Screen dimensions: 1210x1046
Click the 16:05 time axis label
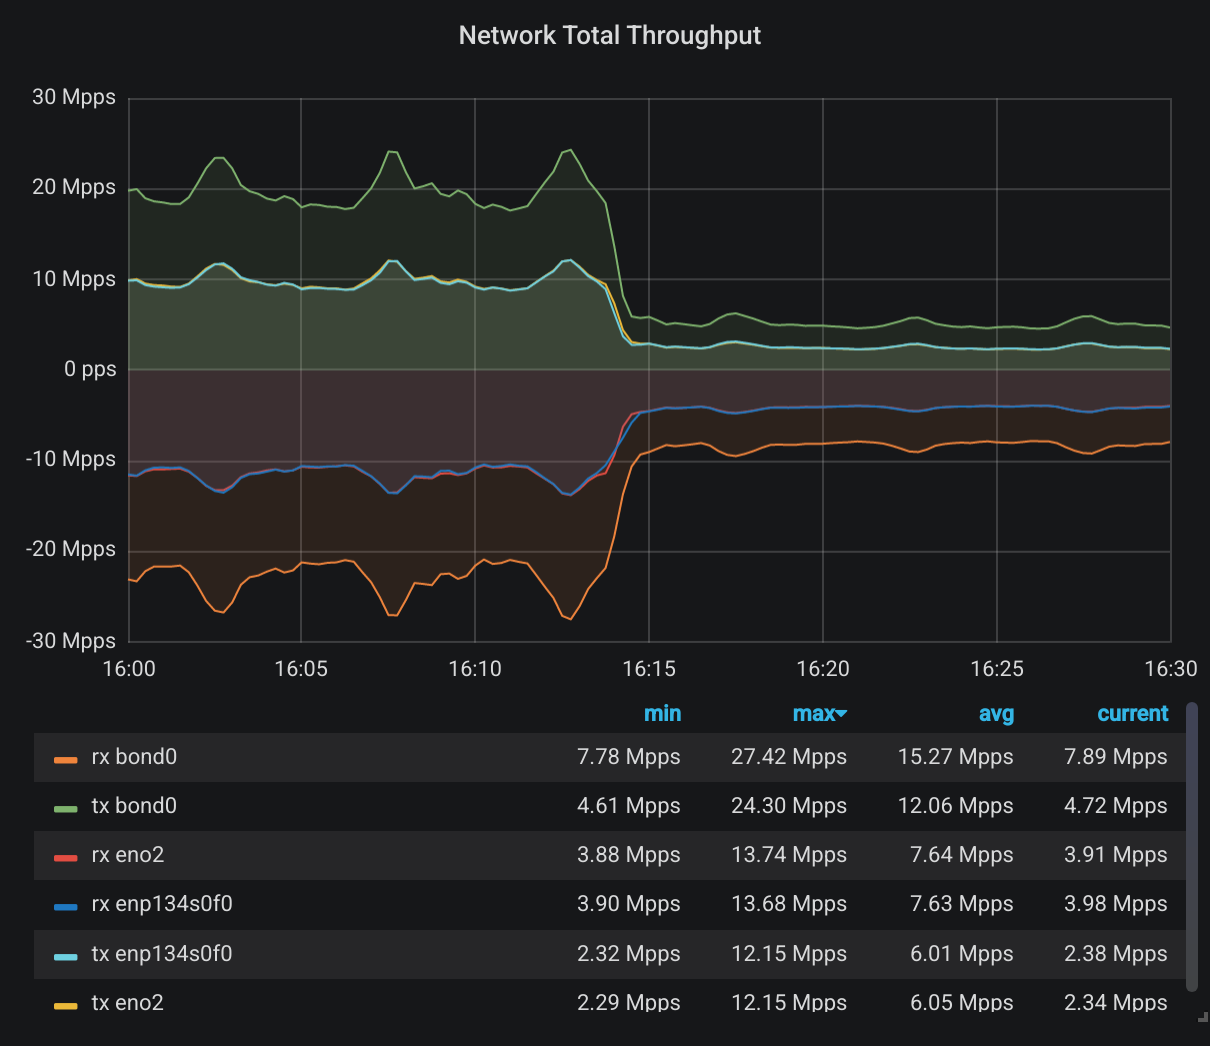301,669
